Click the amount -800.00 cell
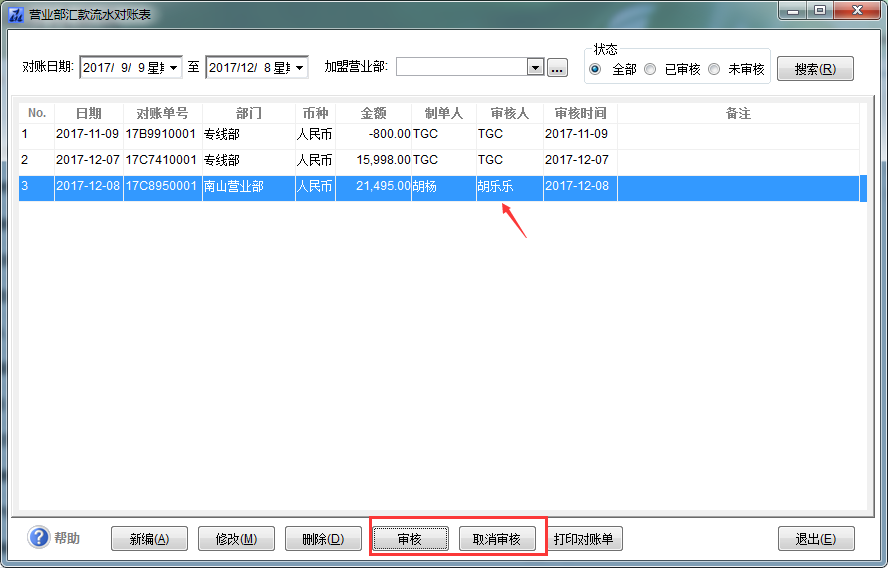Screen dimensions: 888x568 click(x=374, y=134)
